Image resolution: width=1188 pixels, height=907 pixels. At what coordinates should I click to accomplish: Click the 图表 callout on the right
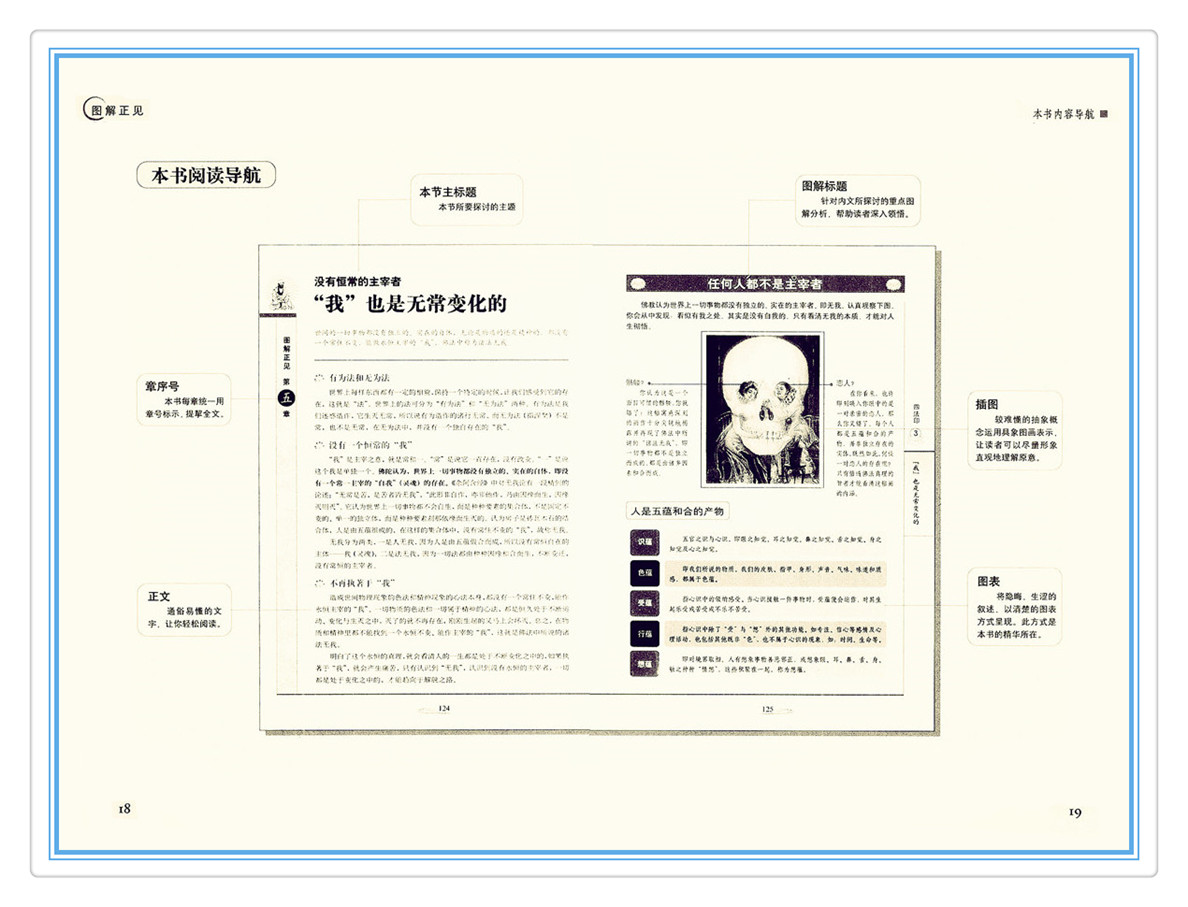point(1013,606)
